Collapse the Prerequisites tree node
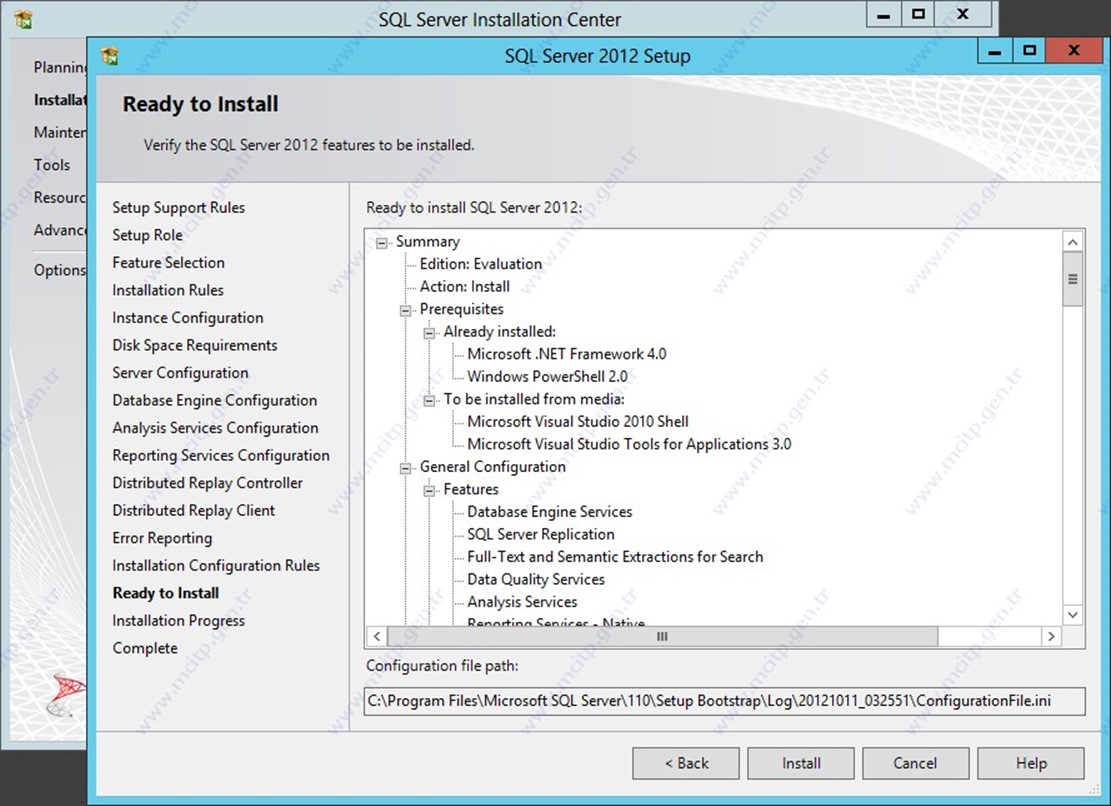 coord(405,310)
